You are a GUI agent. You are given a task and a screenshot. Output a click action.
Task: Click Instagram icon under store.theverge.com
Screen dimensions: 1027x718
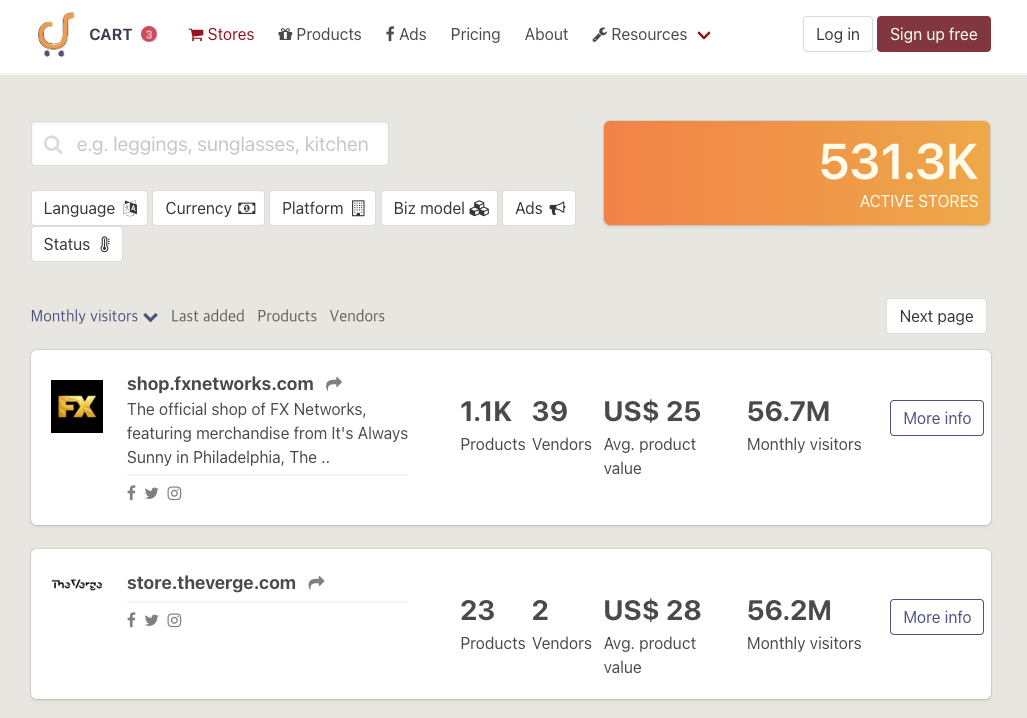point(174,620)
